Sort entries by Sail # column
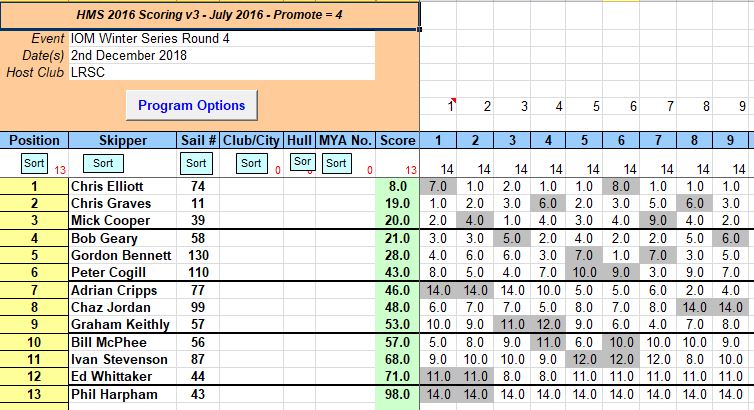The width and height of the screenshot is (754, 410). [x=196, y=163]
